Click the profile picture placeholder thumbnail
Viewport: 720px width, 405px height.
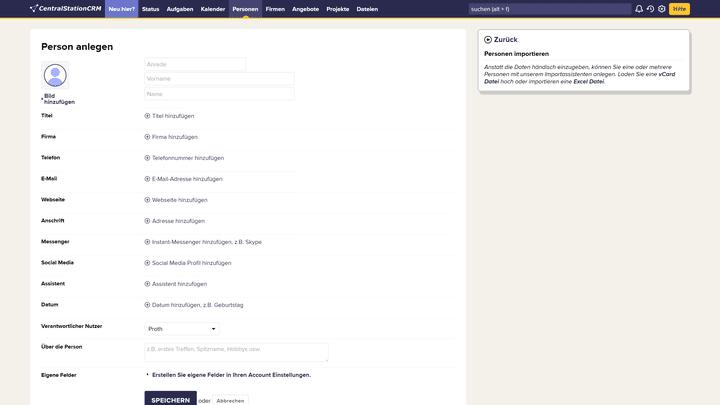(x=55, y=75)
